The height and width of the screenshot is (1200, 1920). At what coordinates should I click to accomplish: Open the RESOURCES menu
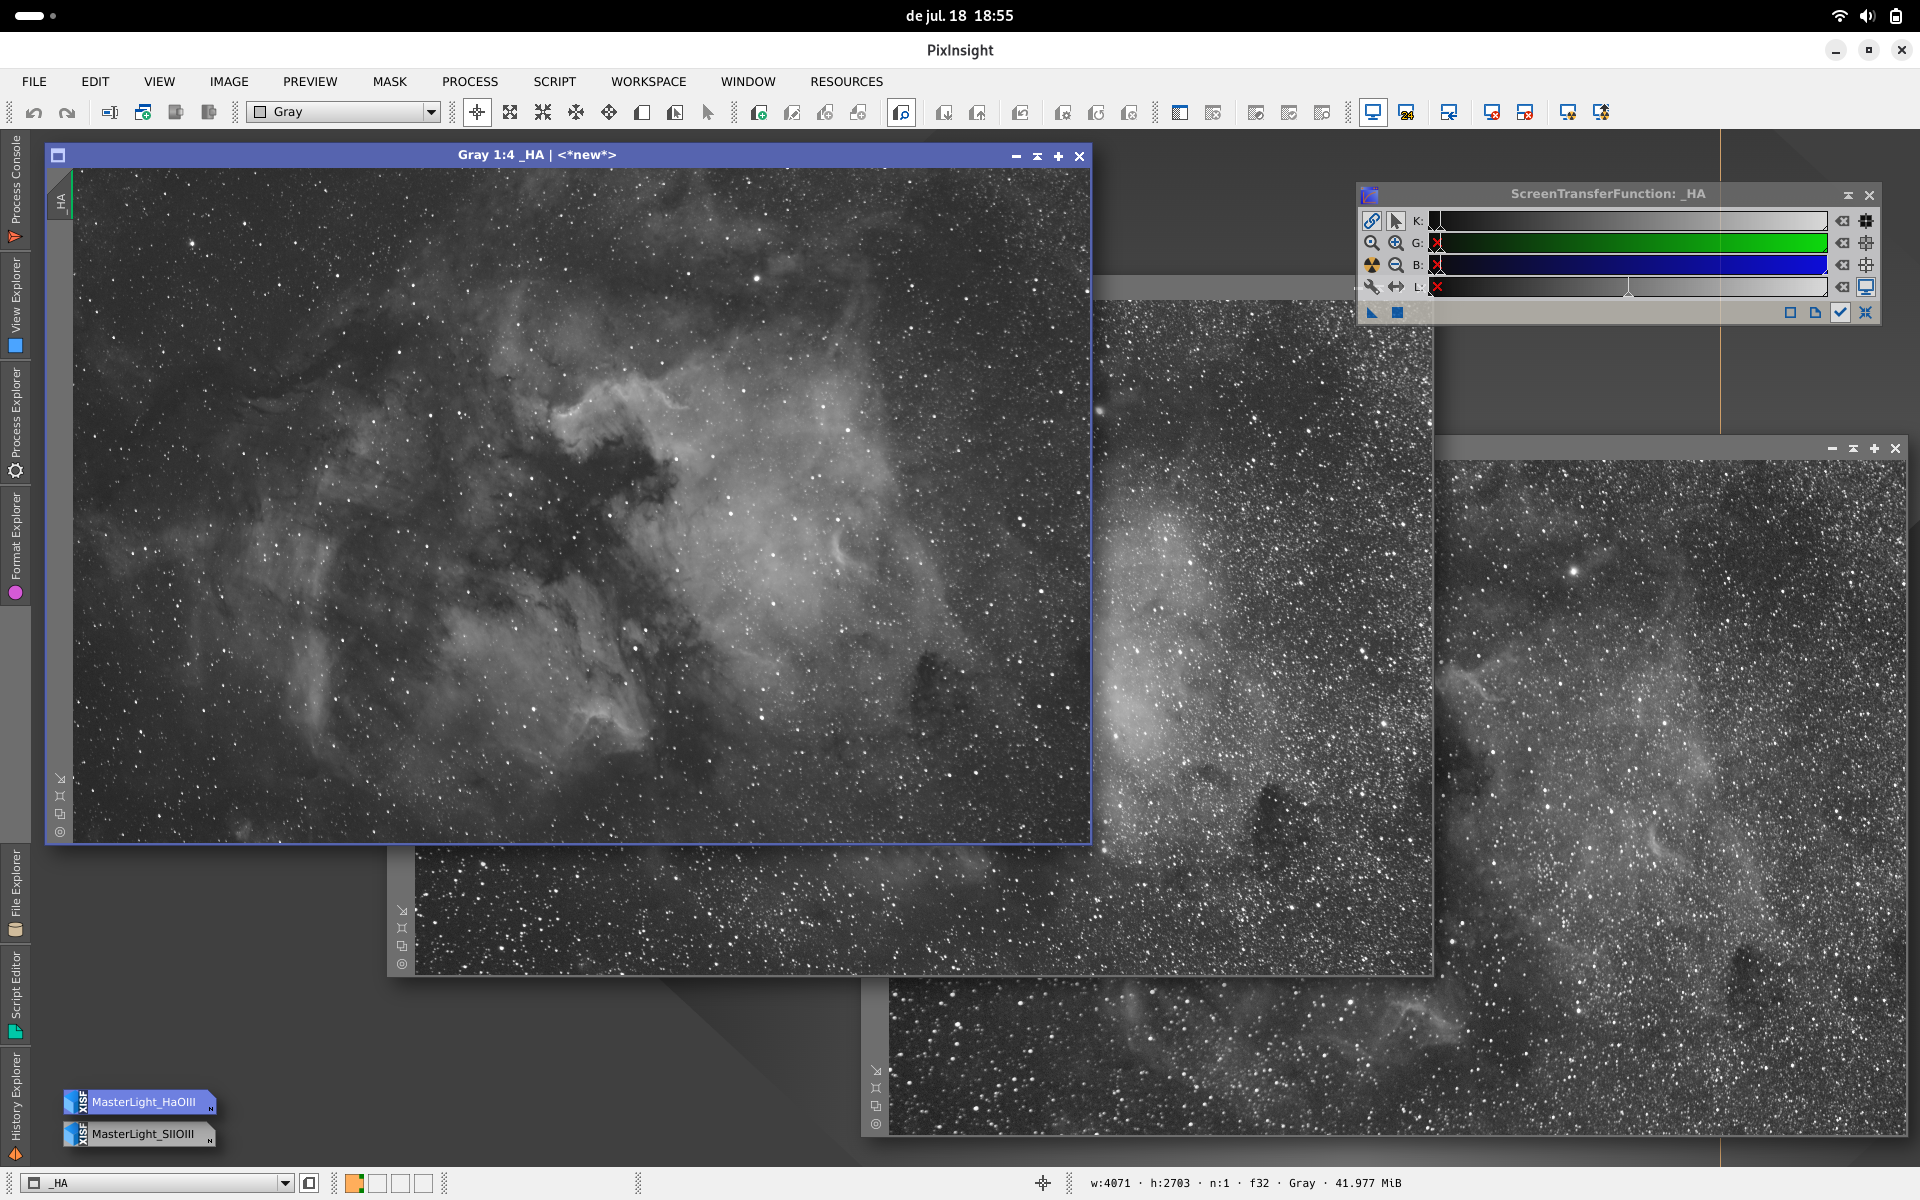tap(847, 82)
